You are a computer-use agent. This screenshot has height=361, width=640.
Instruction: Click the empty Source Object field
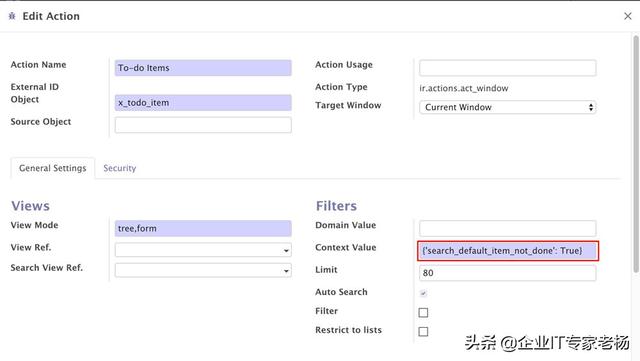pyautogui.click(x=203, y=125)
